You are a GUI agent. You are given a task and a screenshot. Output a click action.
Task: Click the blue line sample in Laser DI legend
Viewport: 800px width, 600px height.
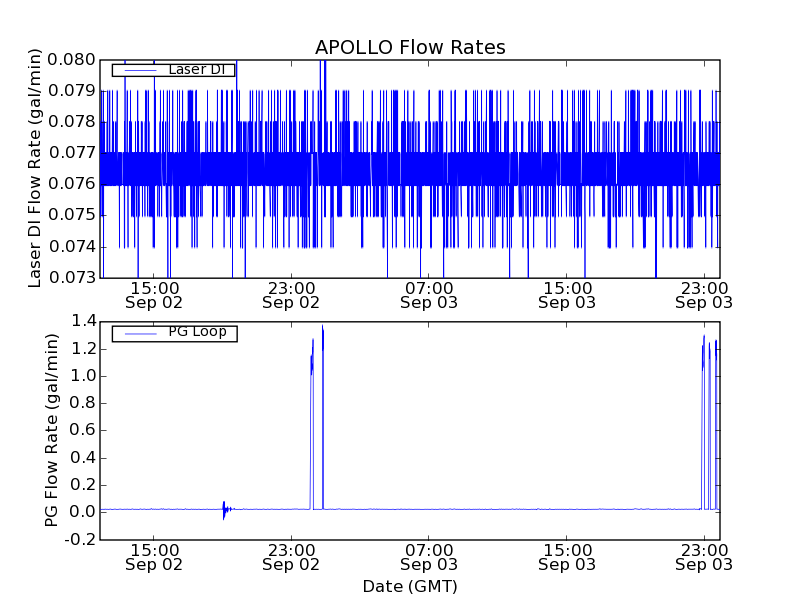click(x=140, y=70)
